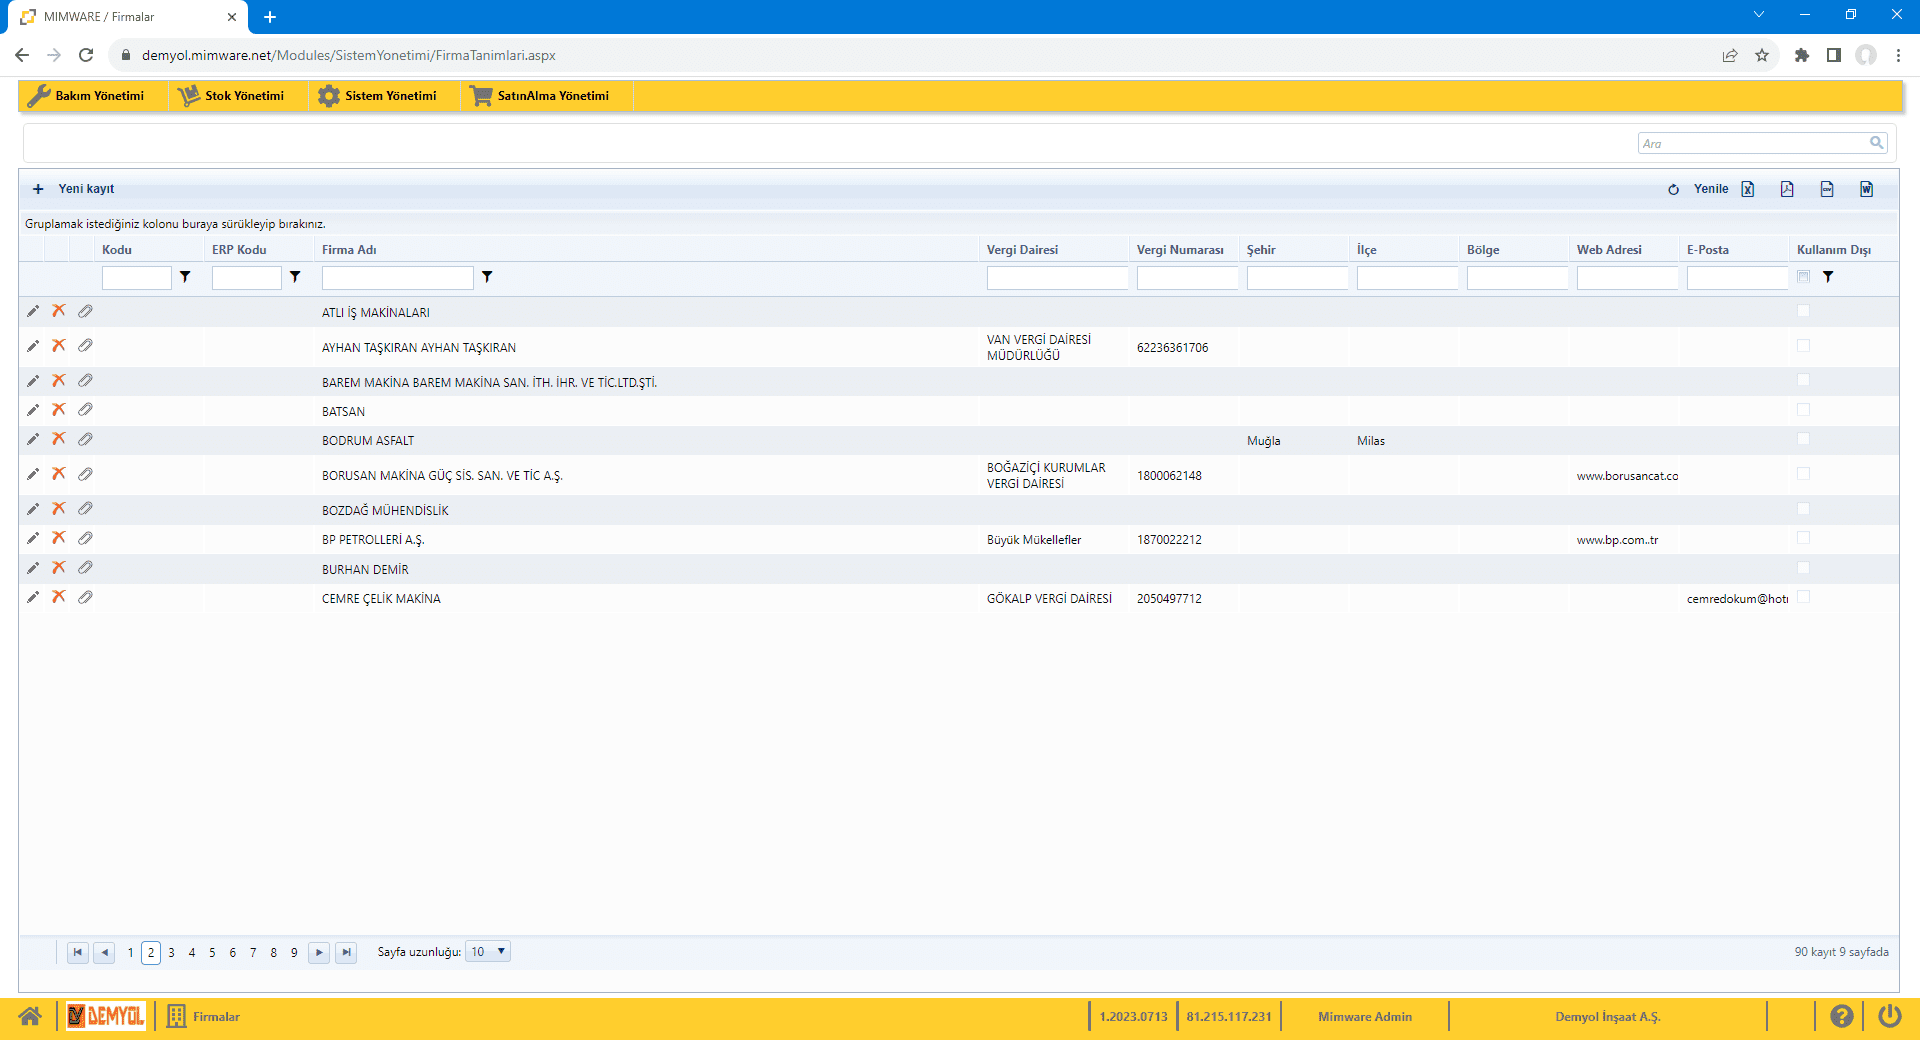
Task: Export the company list to Word
Action: coord(1866,189)
